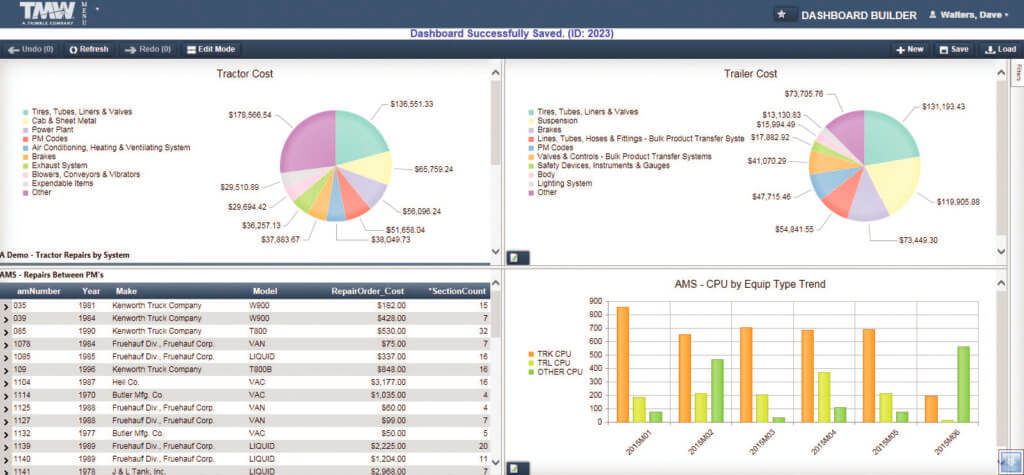Viewport: 1024px width, 475px height.
Task: Expand row 085 in repairs table
Action: tap(5, 331)
